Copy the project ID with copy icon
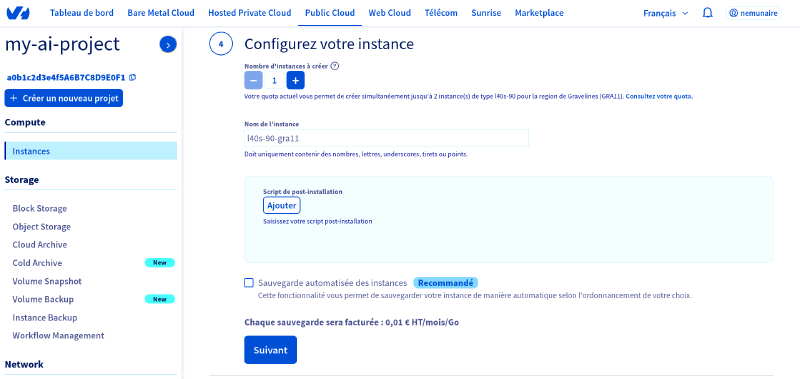Screen dimensions: 800x379 [x=133, y=78]
